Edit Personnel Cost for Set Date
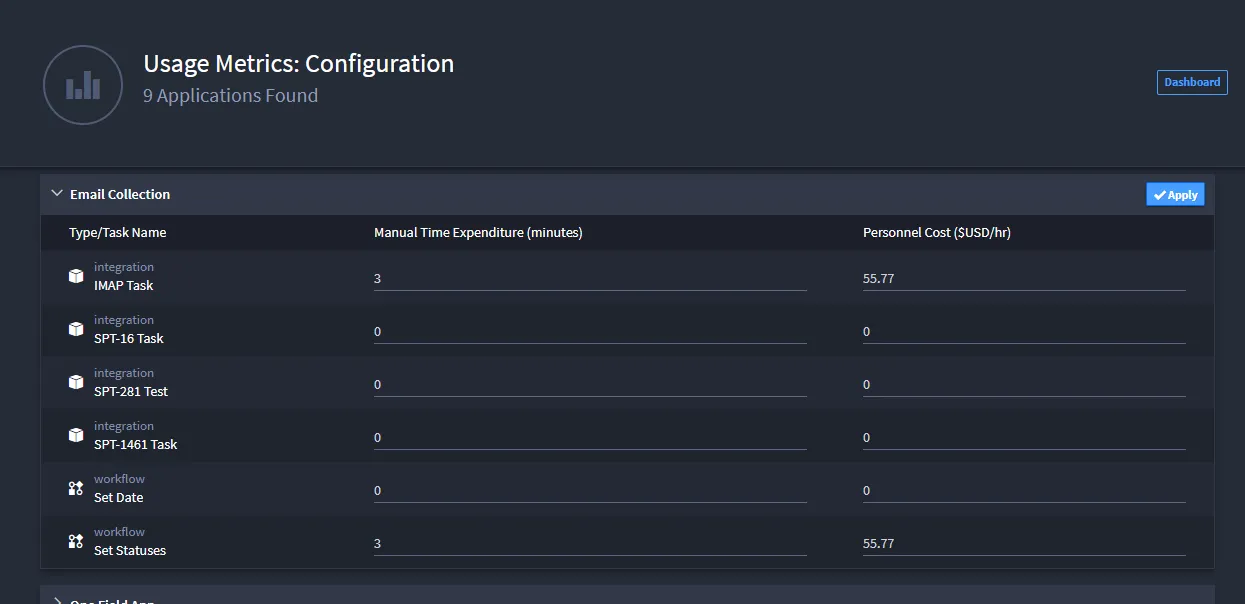Screen dimensions: 1245x604 click(x=1024, y=490)
